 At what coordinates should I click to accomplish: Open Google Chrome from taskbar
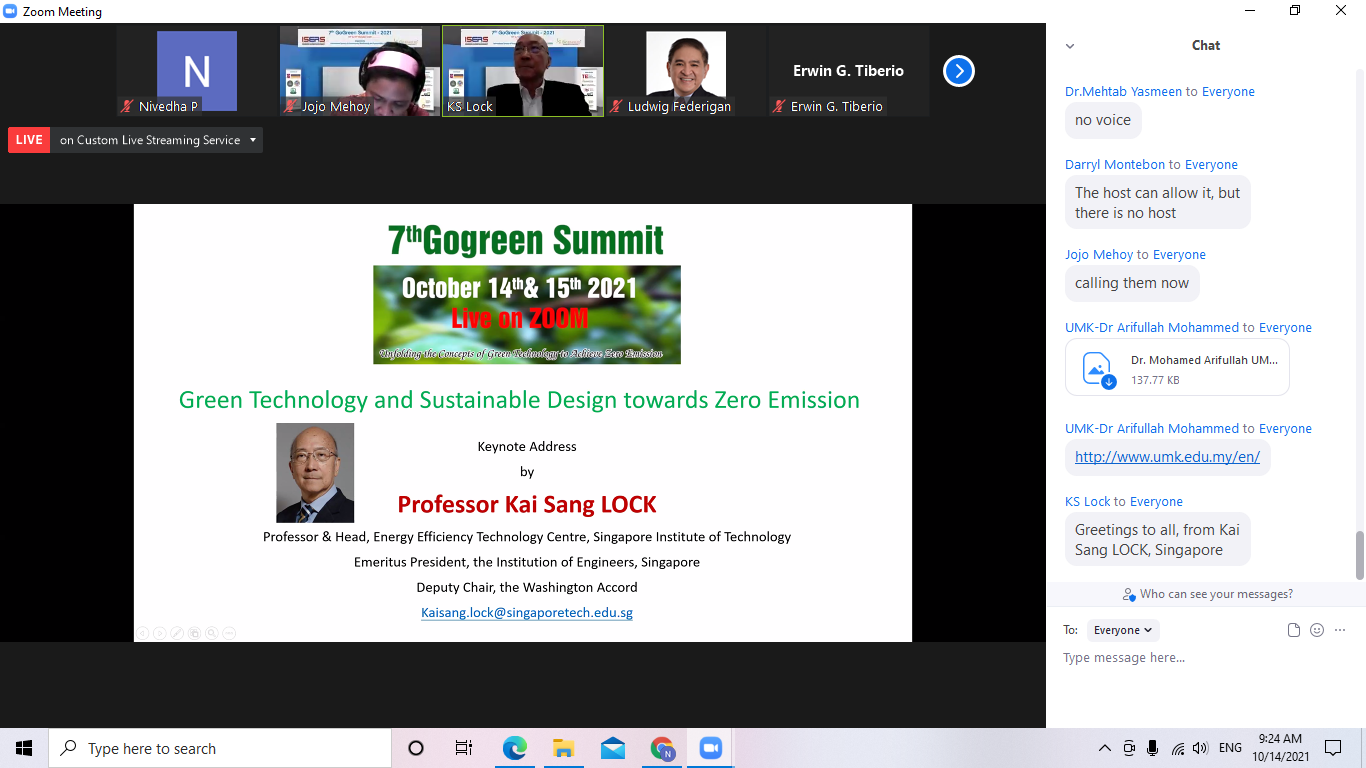[x=662, y=748]
